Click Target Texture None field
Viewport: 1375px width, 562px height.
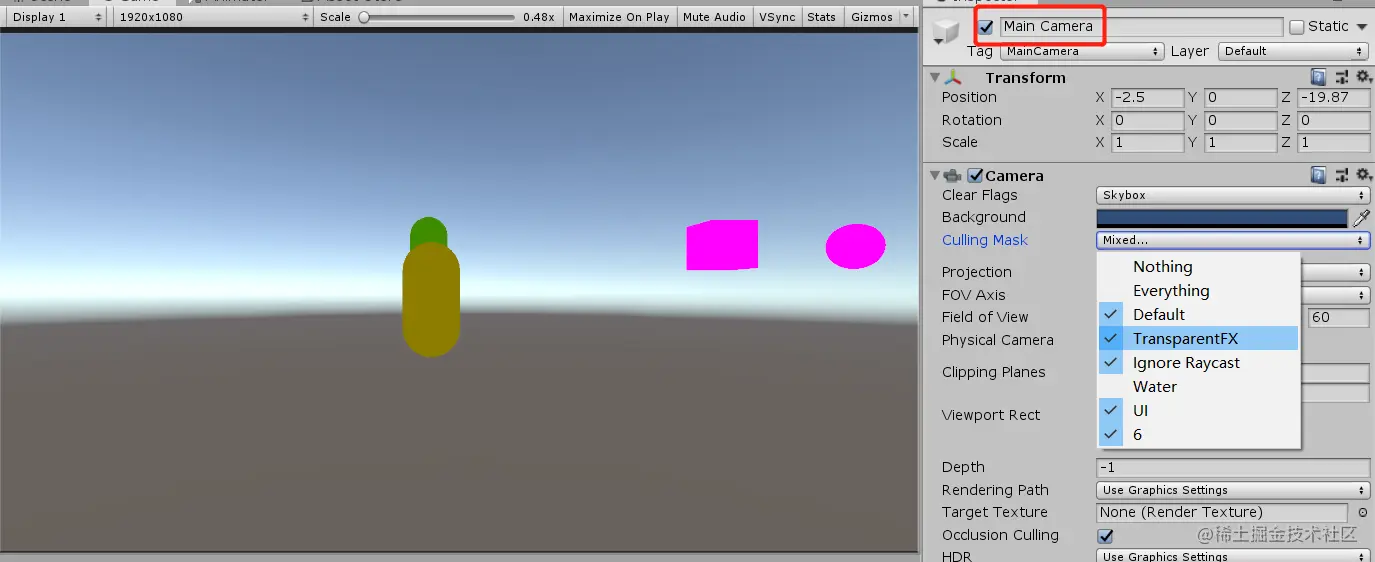click(x=1222, y=512)
